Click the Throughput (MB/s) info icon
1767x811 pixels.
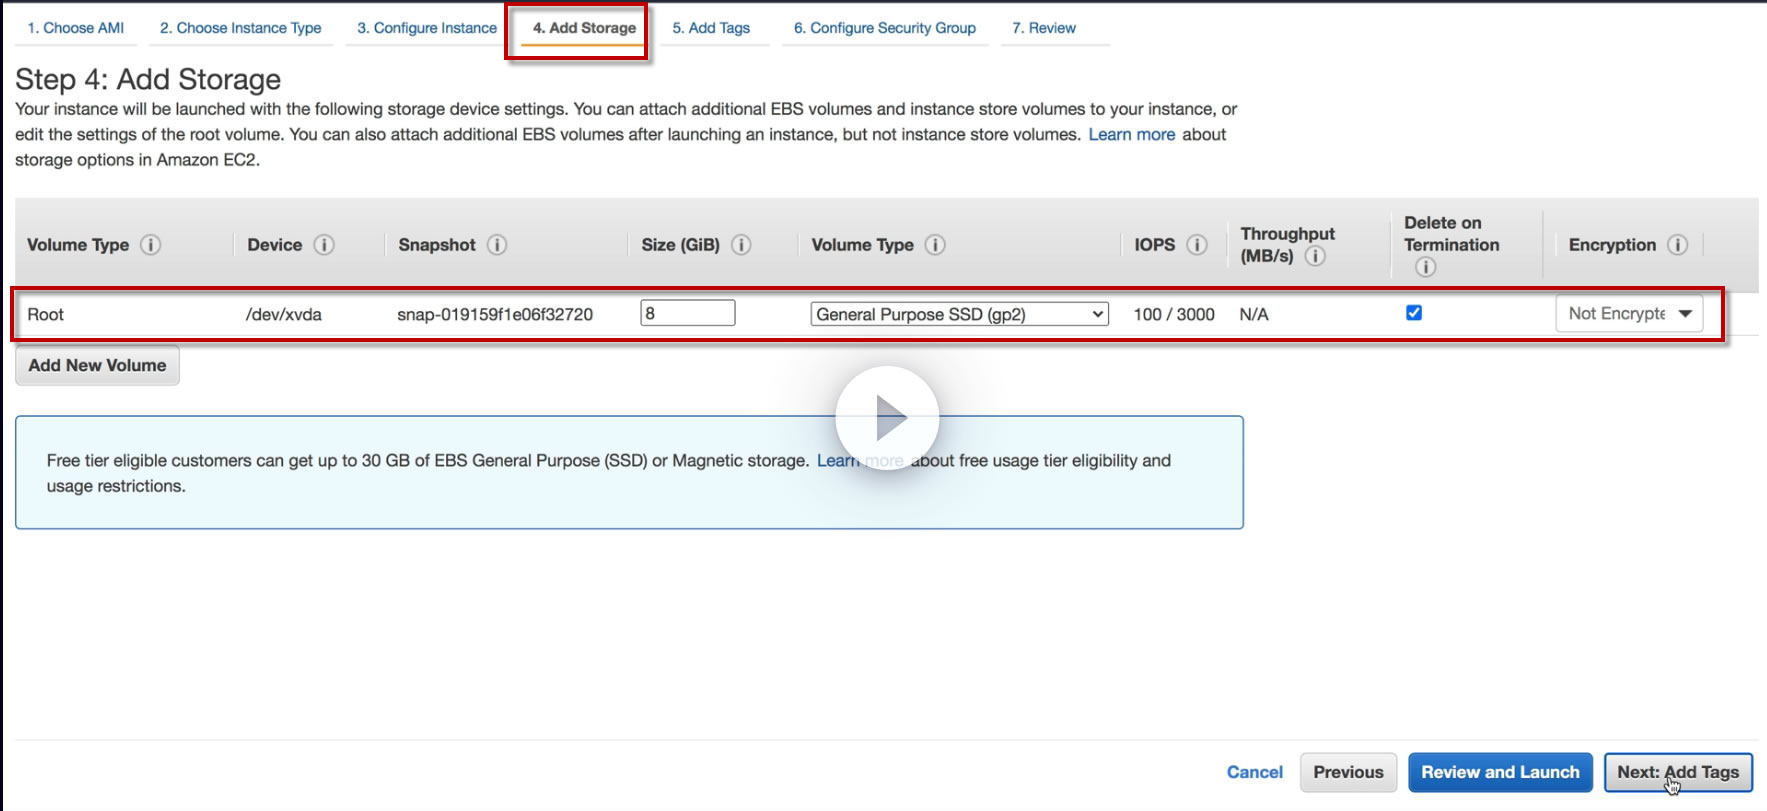(x=1316, y=256)
